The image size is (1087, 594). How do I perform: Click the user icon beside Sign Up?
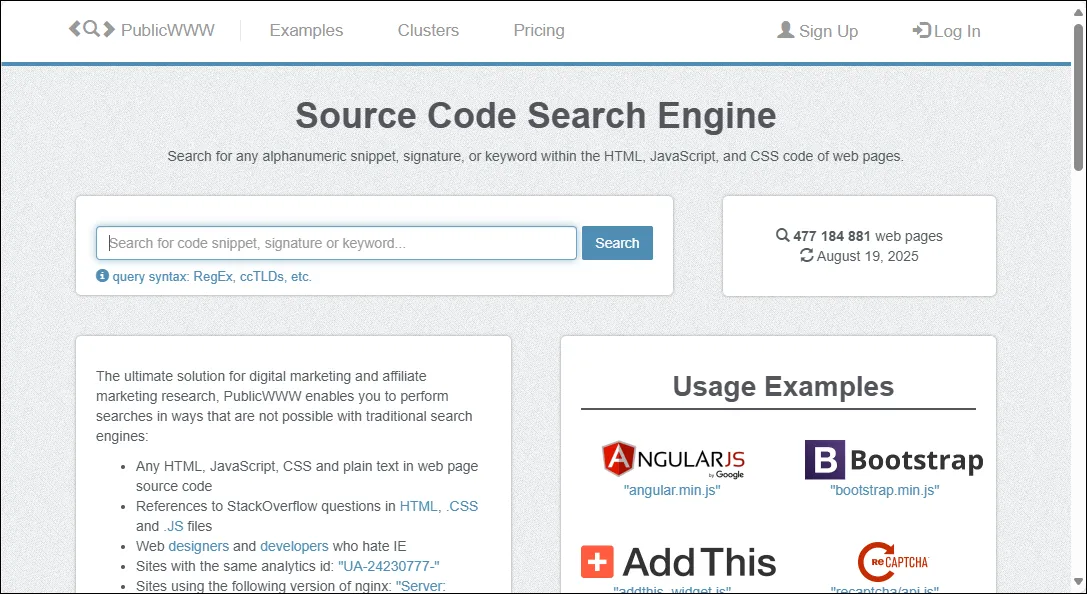click(785, 30)
